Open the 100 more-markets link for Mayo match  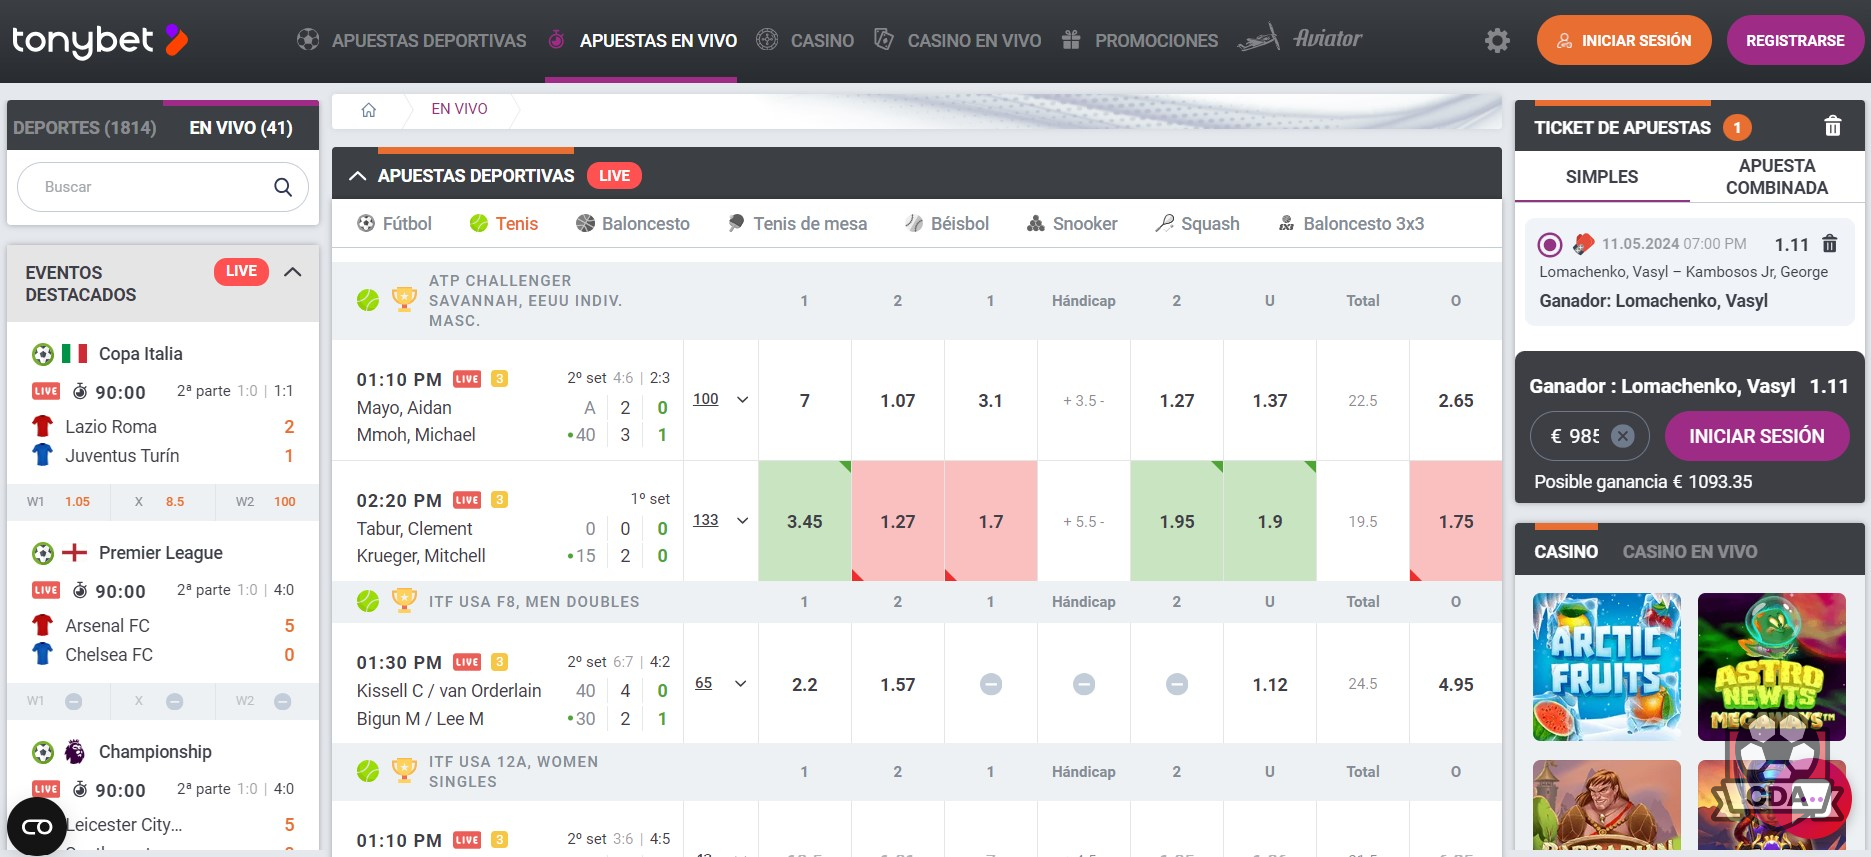pyautogui.click(x=706, y=399)
